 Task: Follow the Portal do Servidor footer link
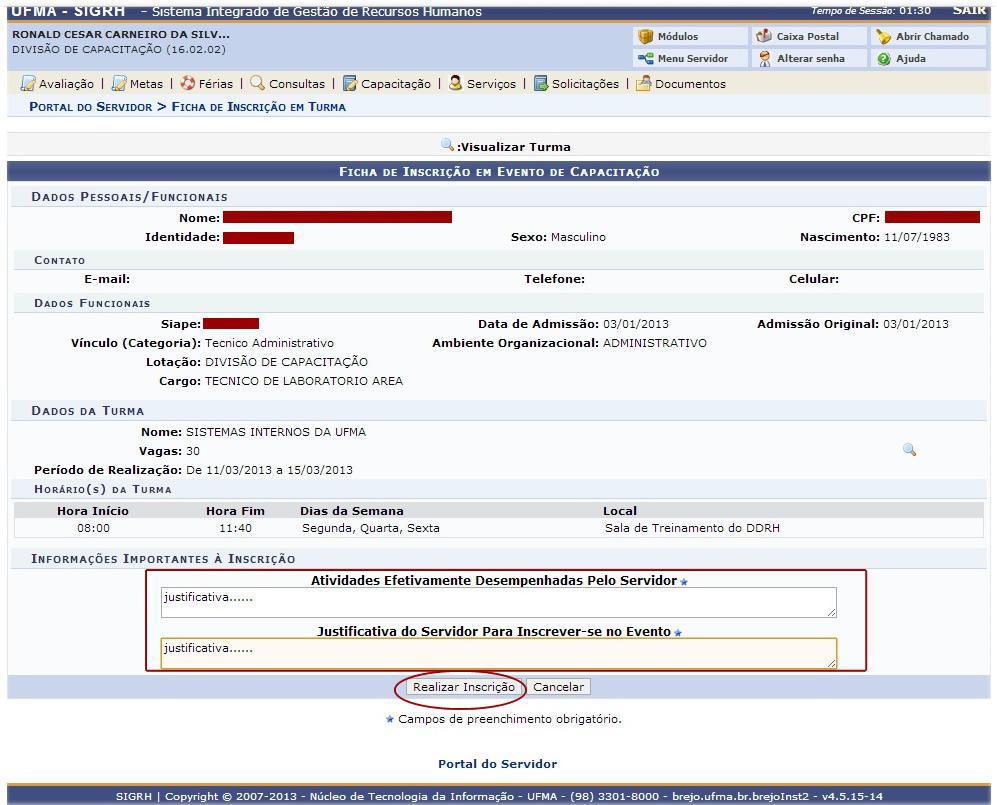497,764
